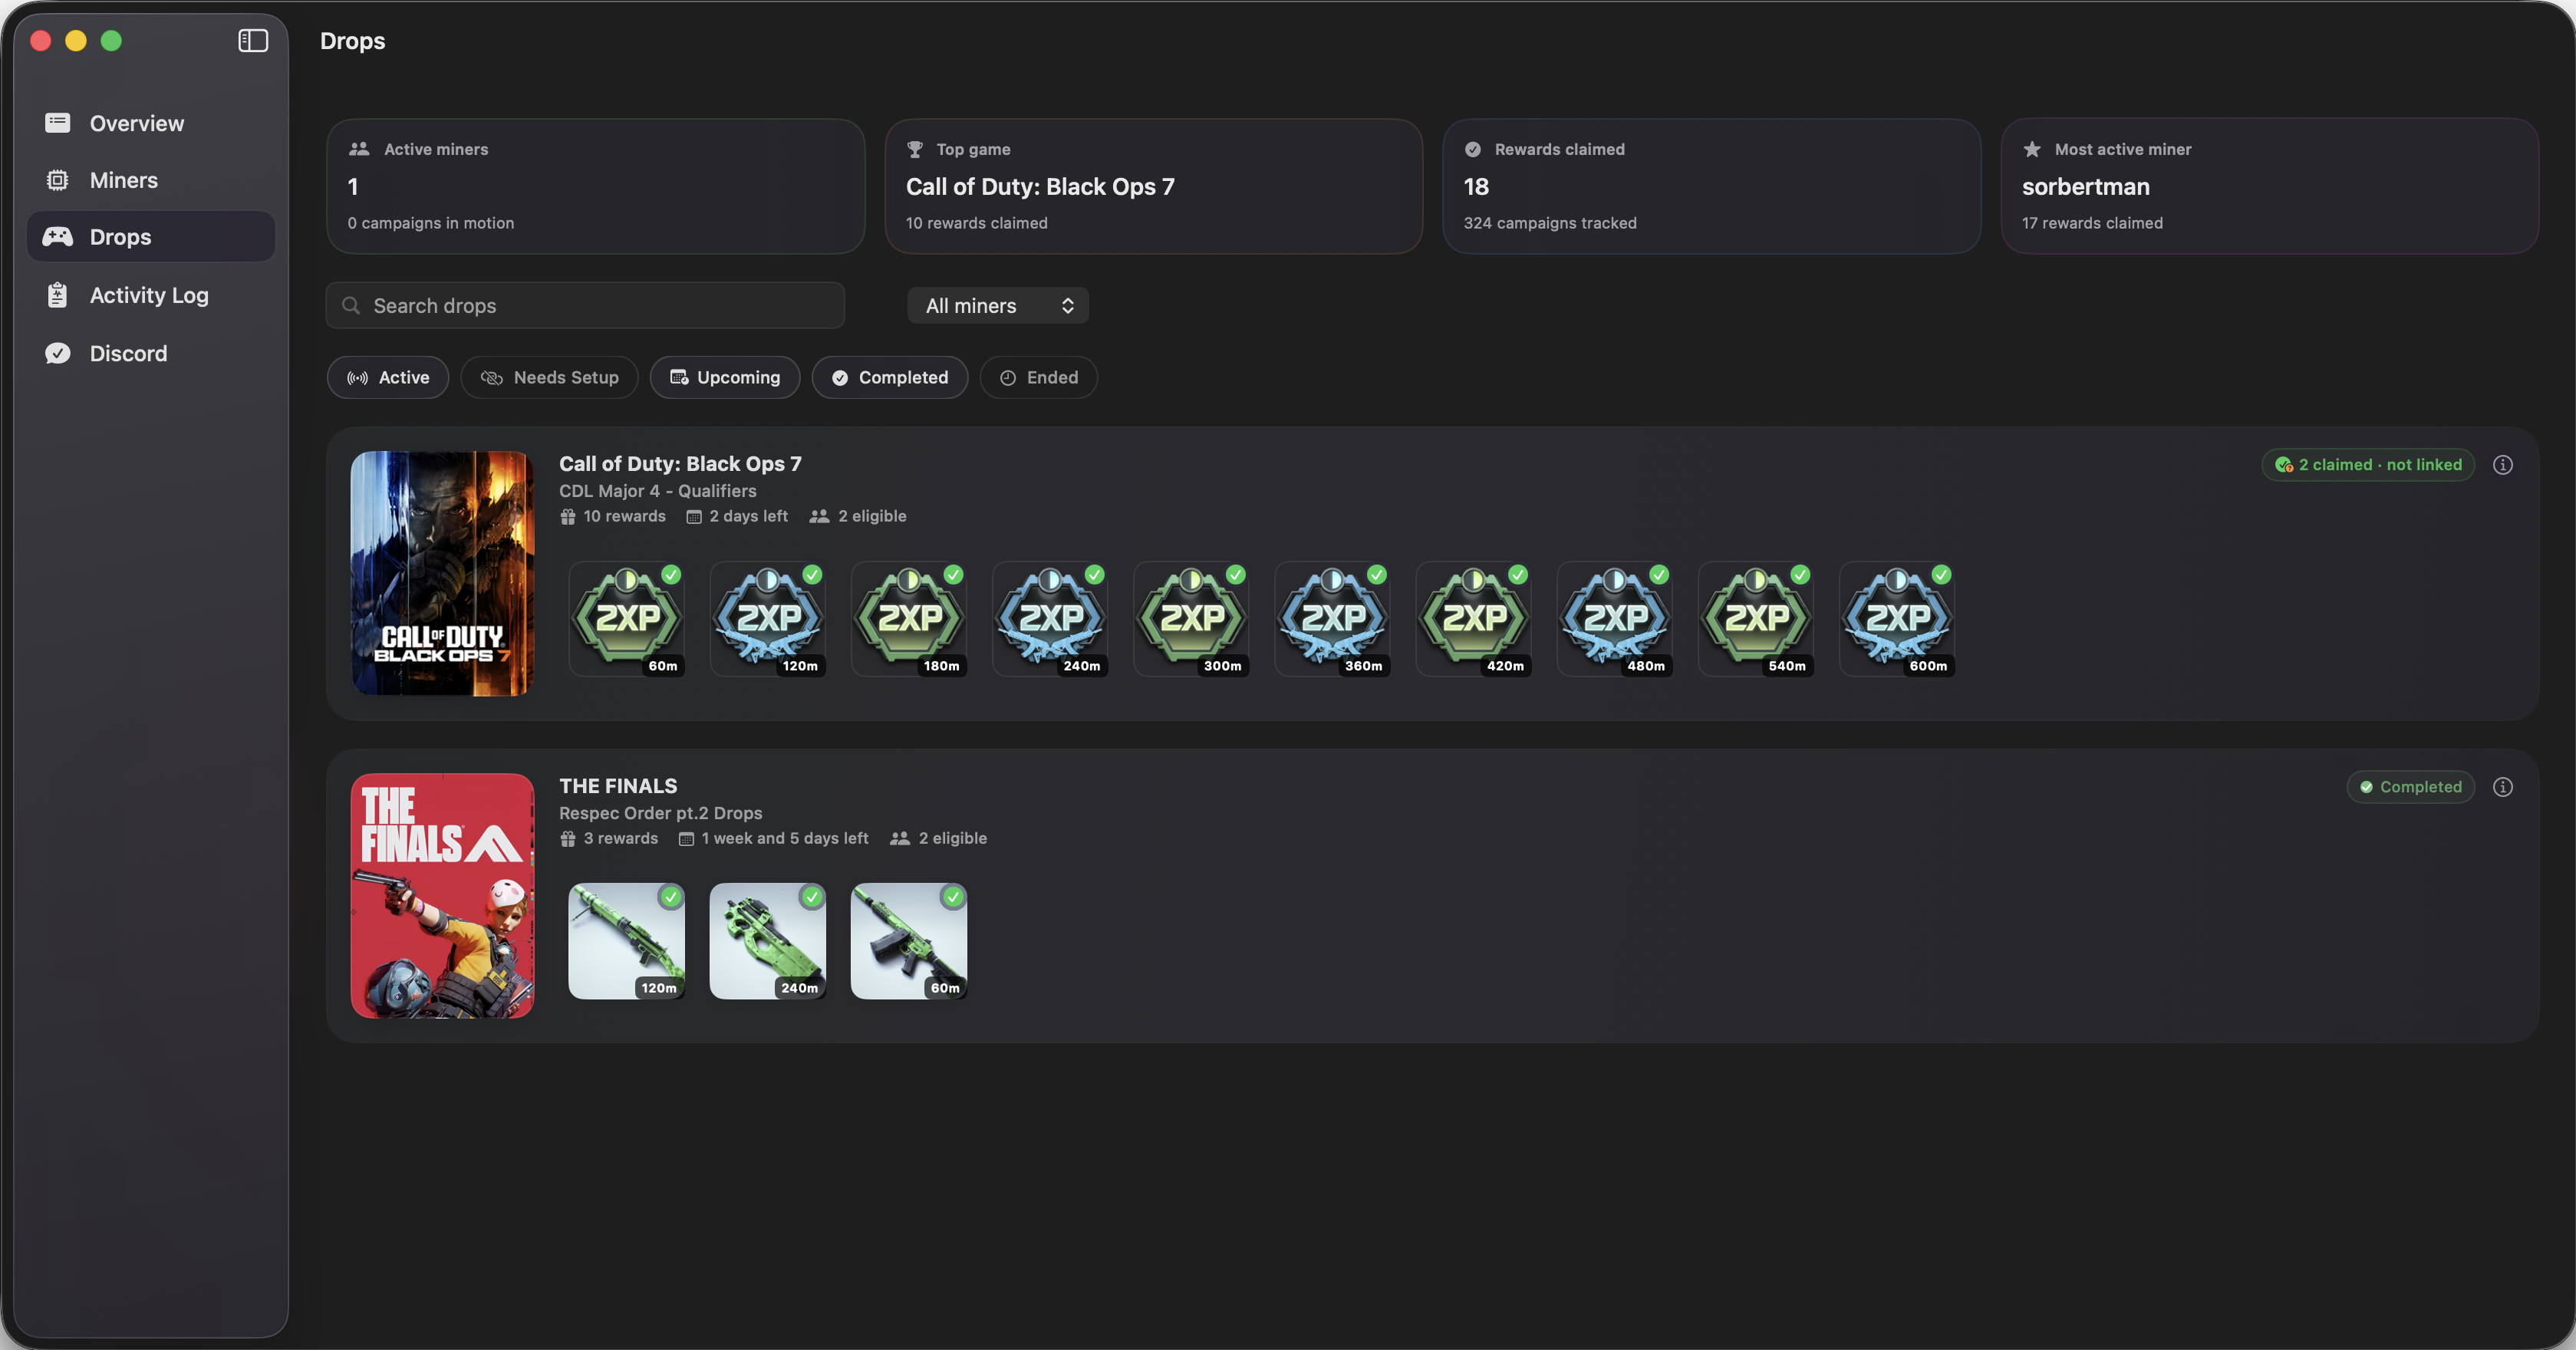This screenshot has height=1350, width=2576.
Task: Select the Drops sidebar item
Action: point(150,237)
